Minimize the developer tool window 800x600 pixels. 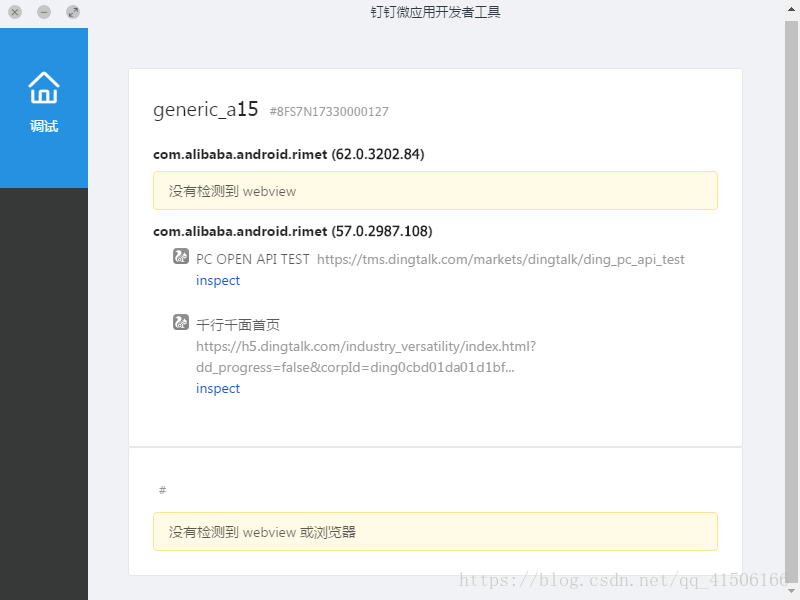[x=44, y=12]
